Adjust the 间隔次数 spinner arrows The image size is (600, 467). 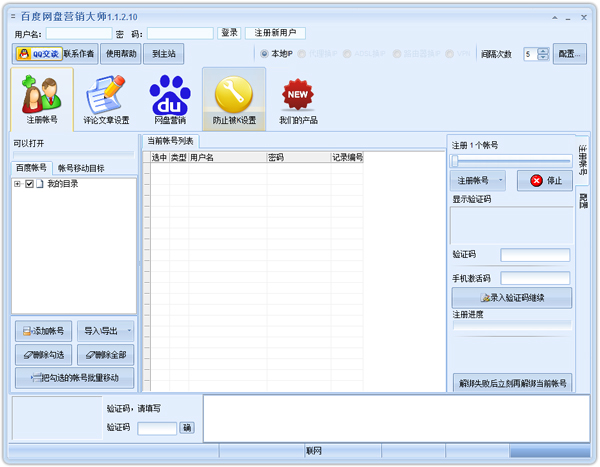pos(543,54)
